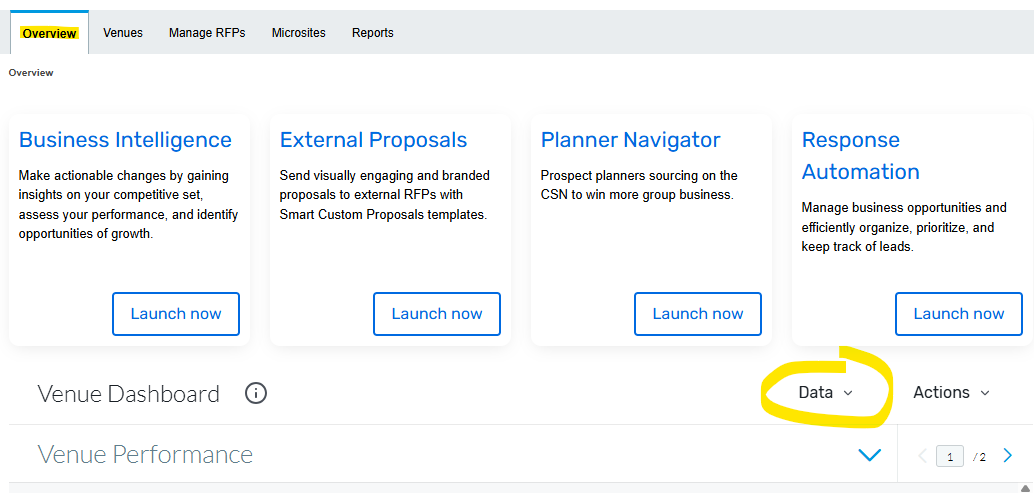The width and height of the screenshot is (1034, 493).
Task: Open the External Proposals title link
Action: point(373,140)
